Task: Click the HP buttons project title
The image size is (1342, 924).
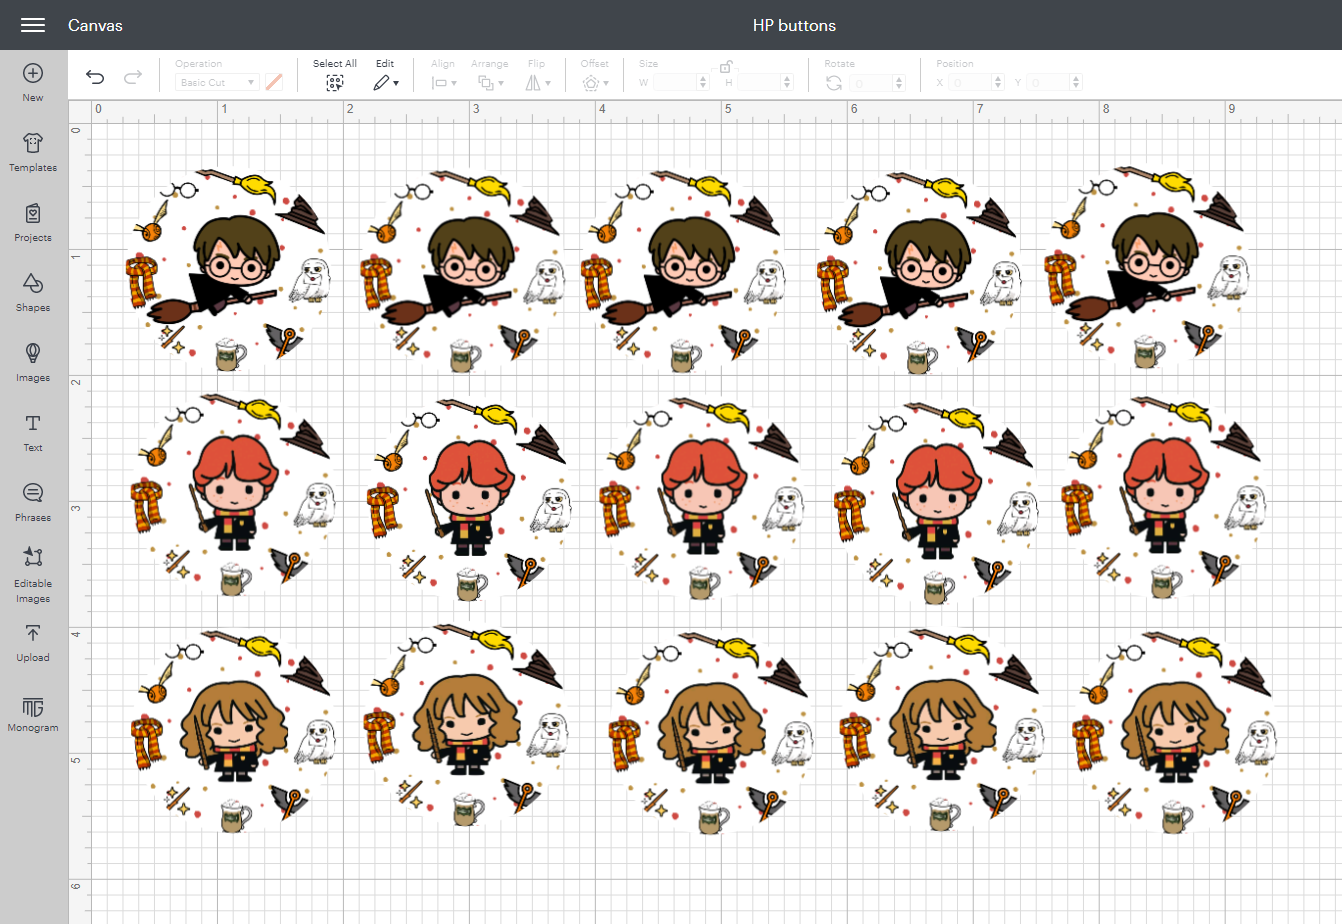Action: coord(794,25)
